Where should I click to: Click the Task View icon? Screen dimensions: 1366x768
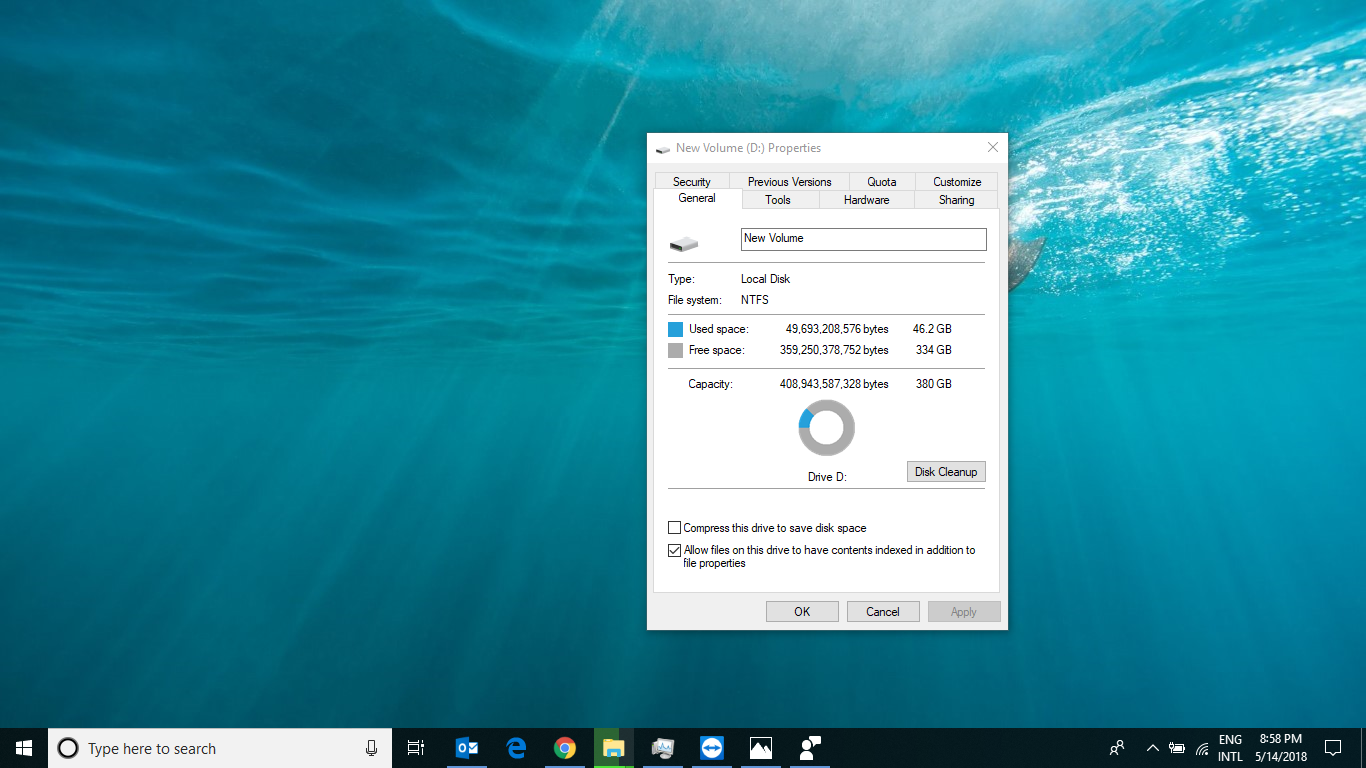coord(416,748)
